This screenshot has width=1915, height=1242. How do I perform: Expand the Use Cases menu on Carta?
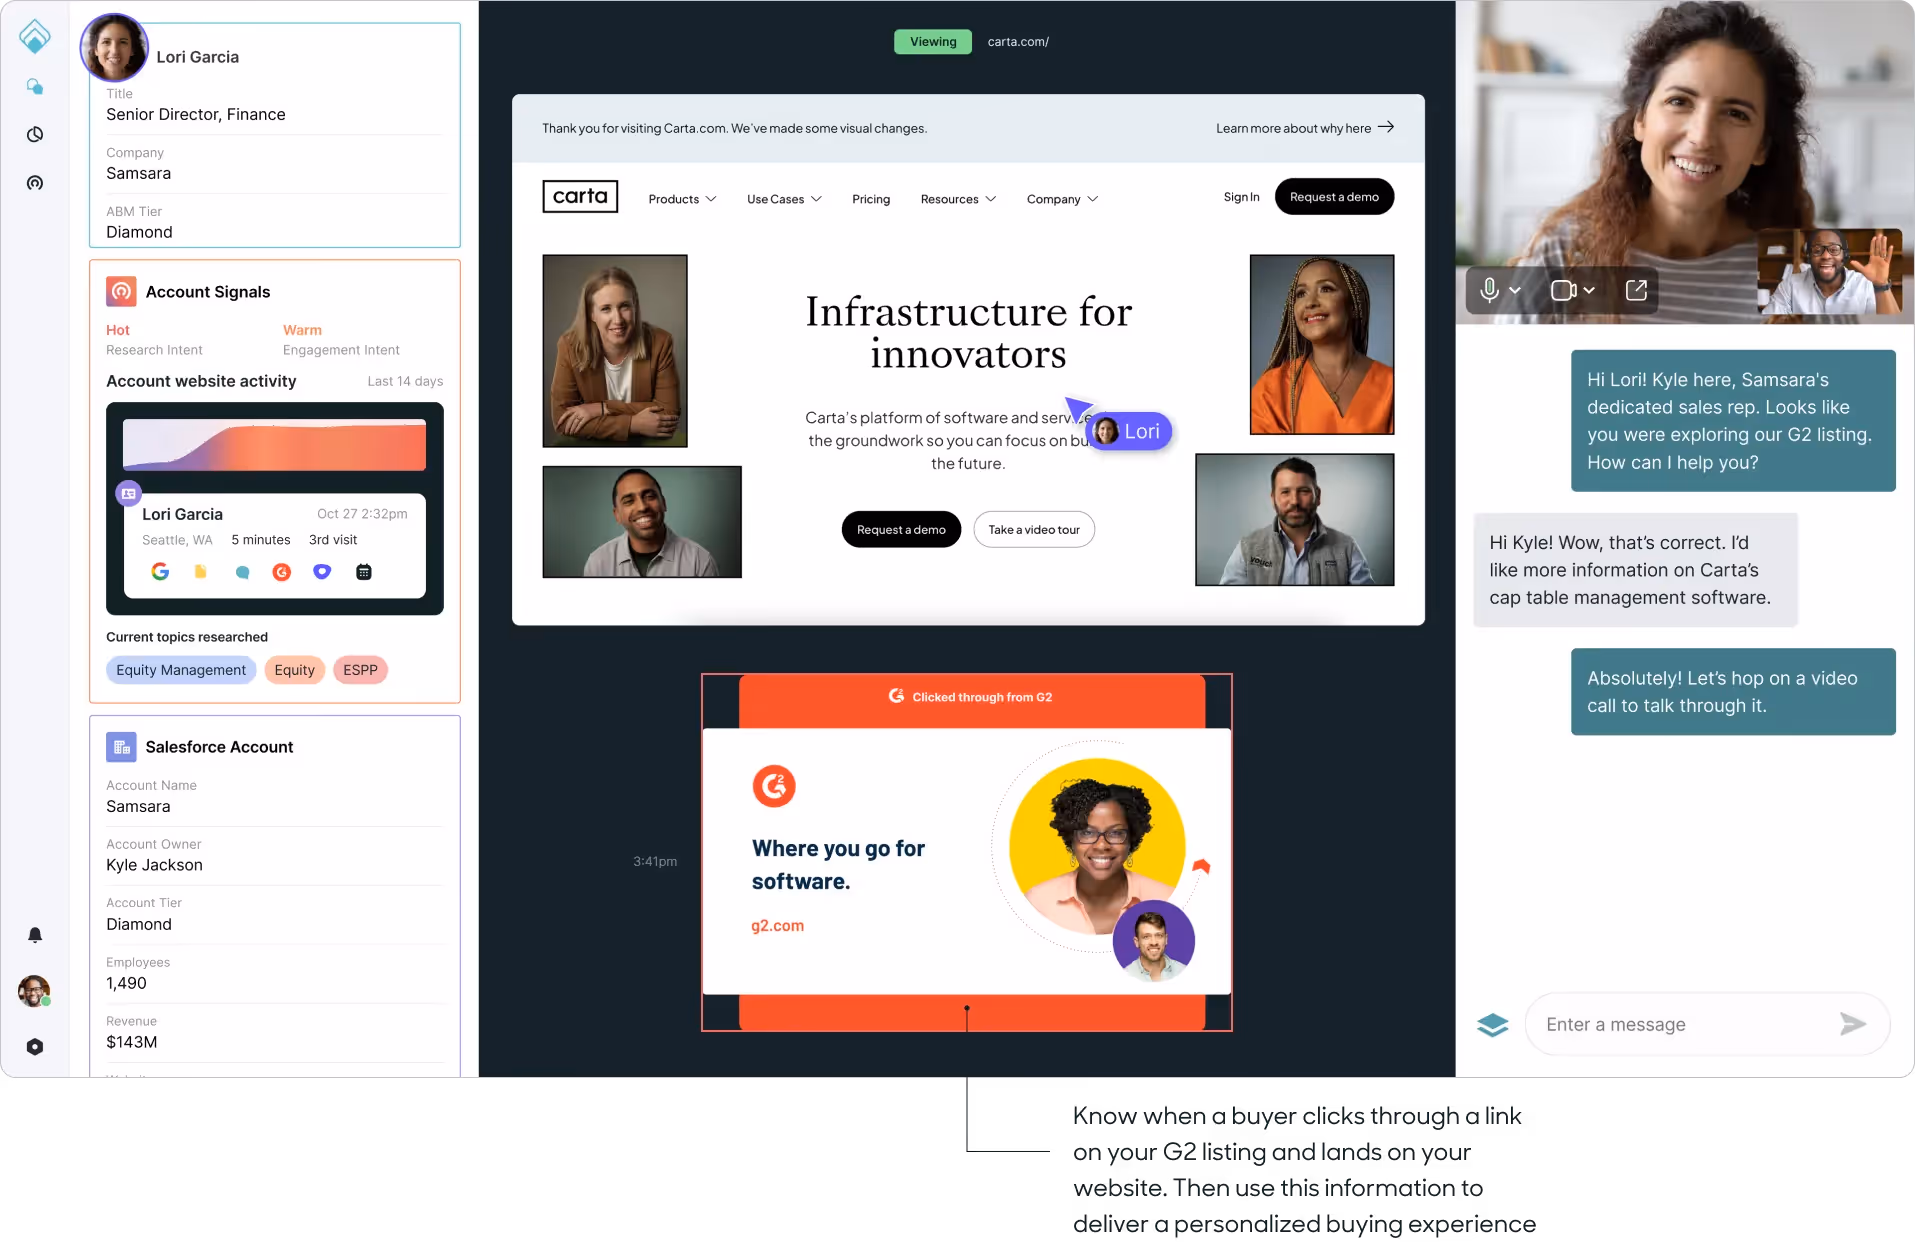(784, 199)
